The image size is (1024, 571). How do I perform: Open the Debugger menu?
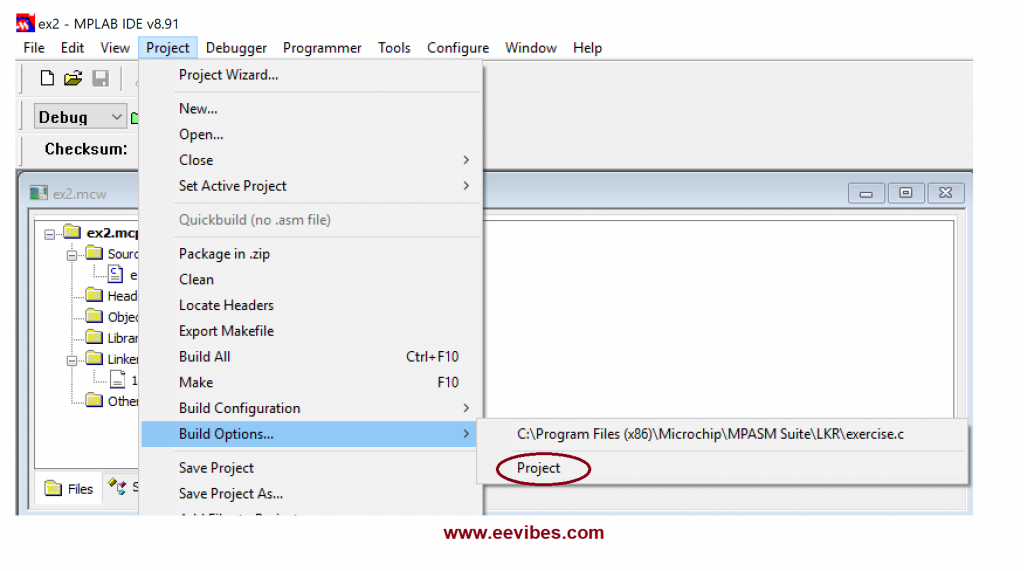236,48
